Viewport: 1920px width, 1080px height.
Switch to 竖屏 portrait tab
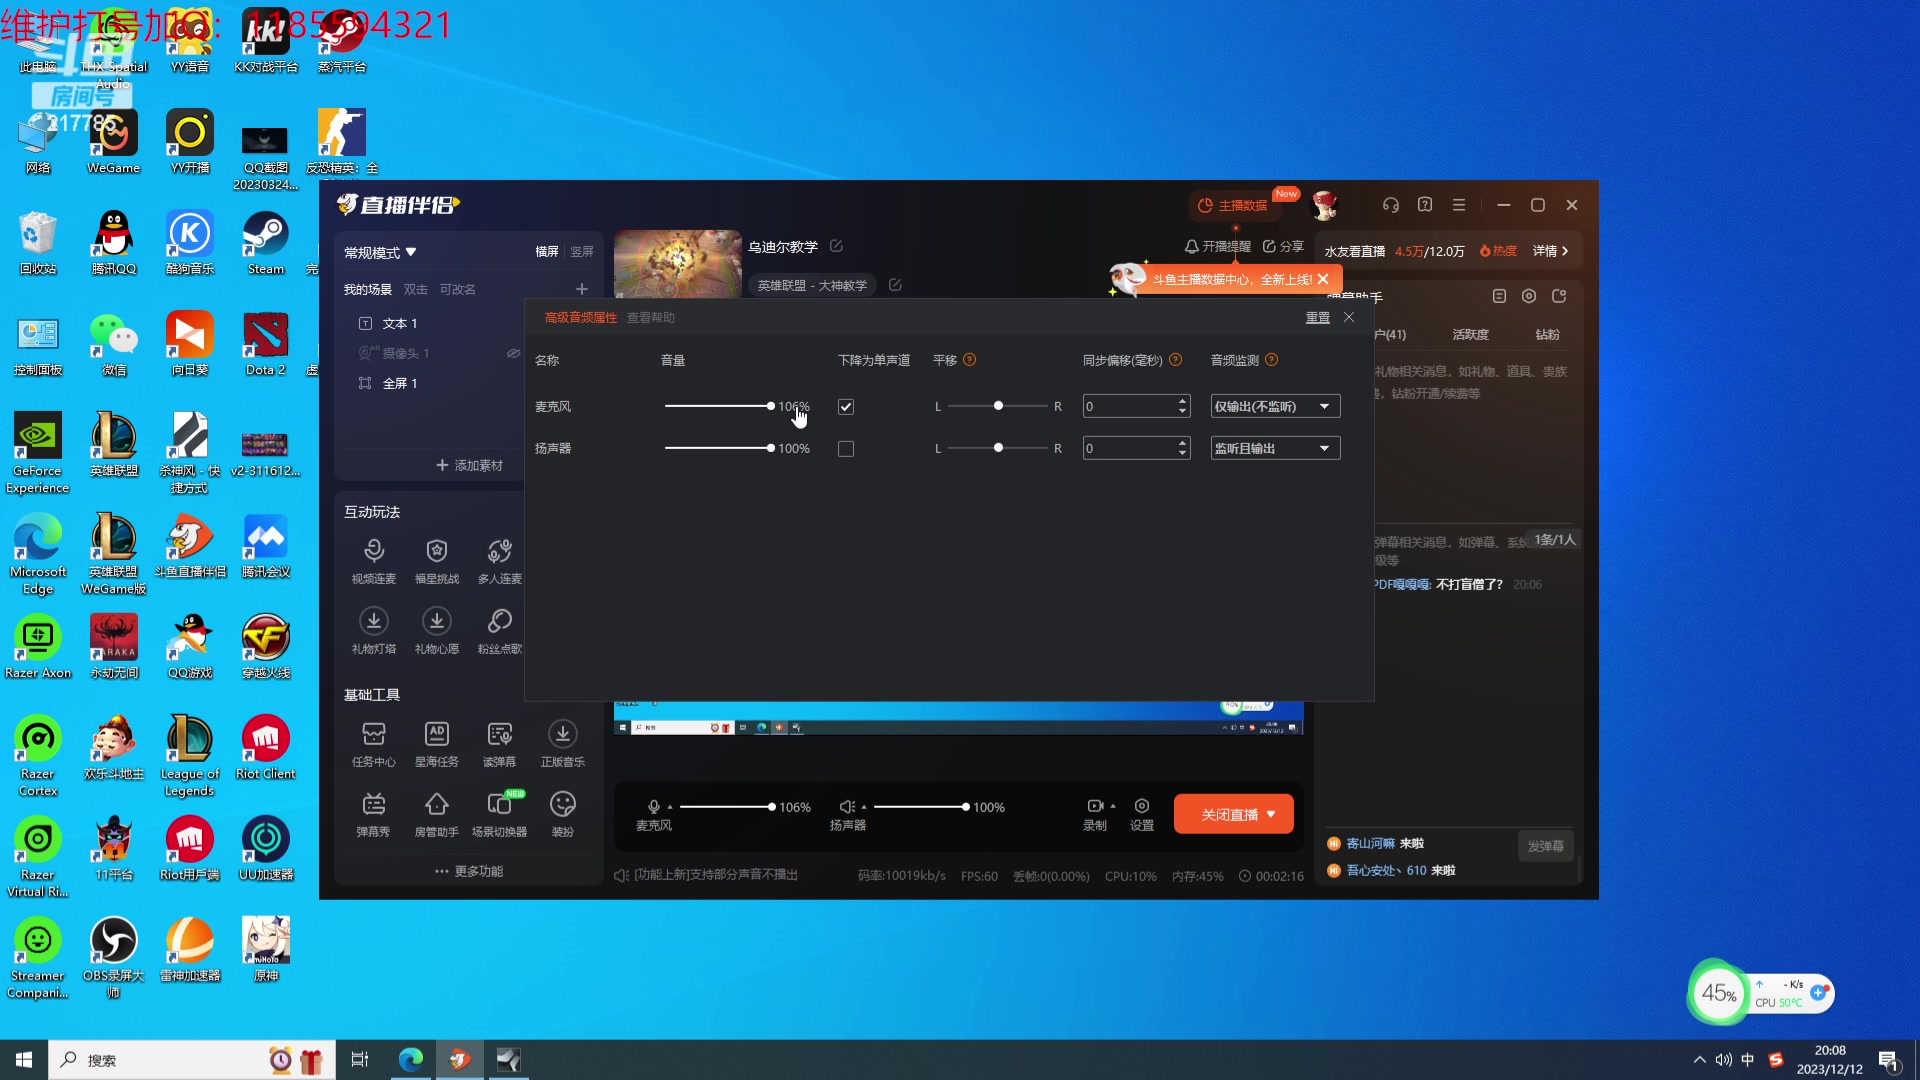[581, 252]
